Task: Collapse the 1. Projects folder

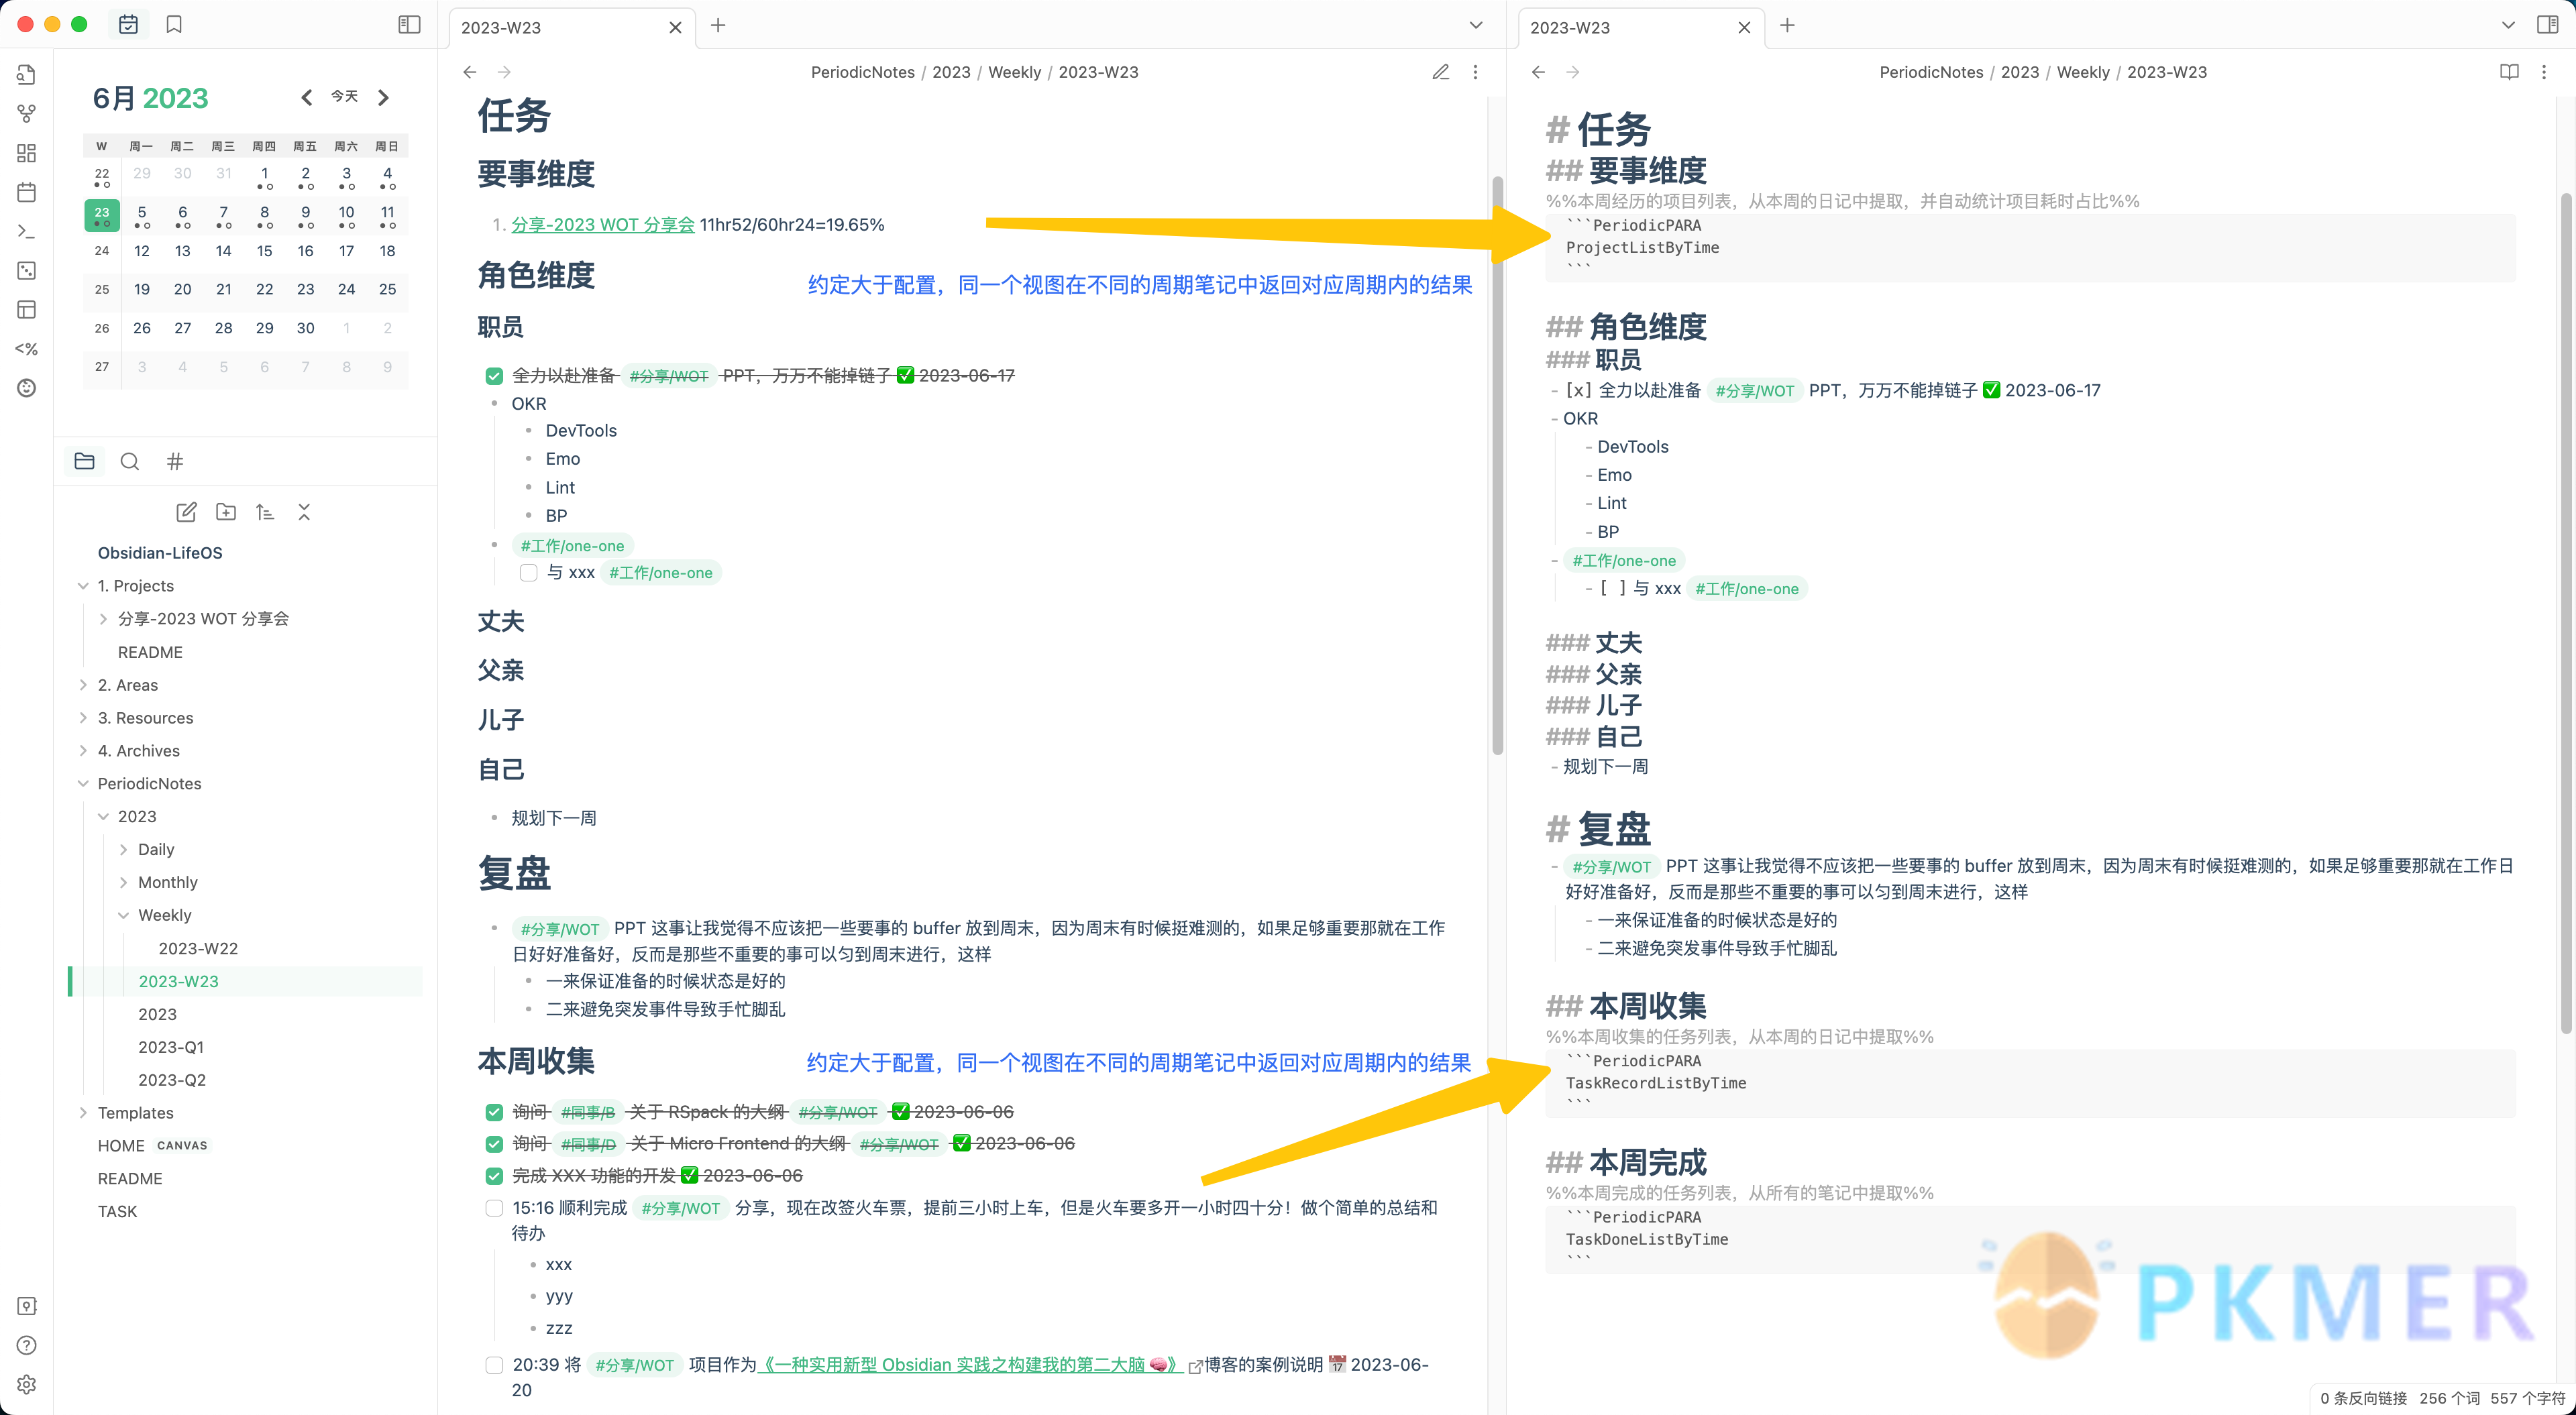Action: [x=83, y=586]
